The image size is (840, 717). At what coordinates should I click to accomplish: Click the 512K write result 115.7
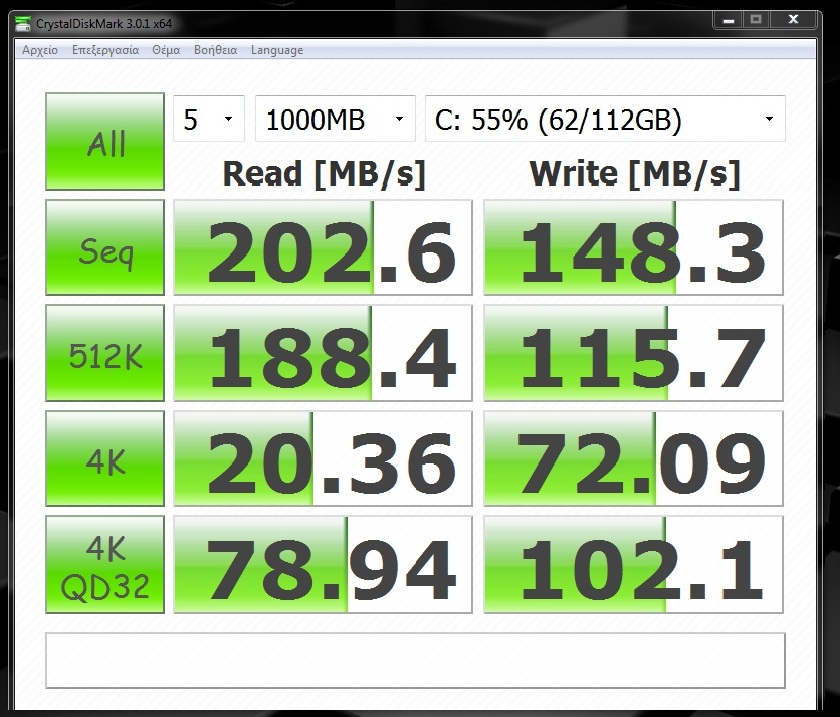point(633,353)
